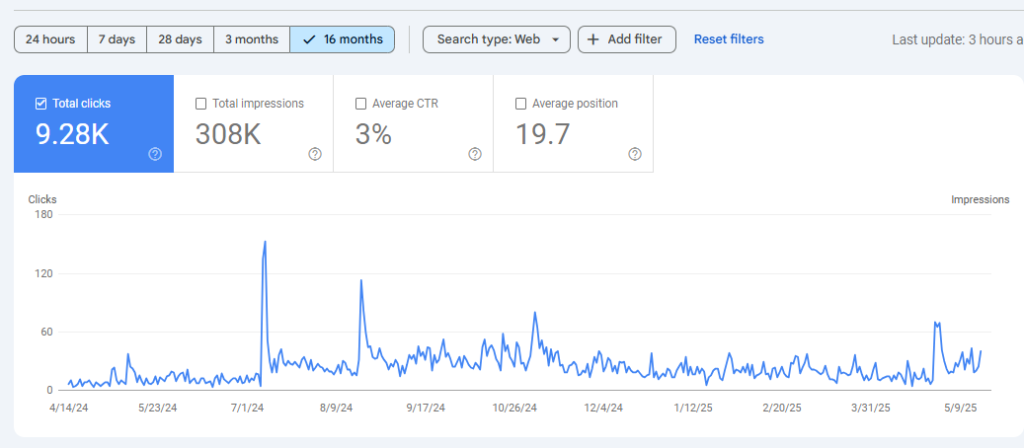Click the Last update status text
The width and height of the screenshot is (1024, 448).
957,40
